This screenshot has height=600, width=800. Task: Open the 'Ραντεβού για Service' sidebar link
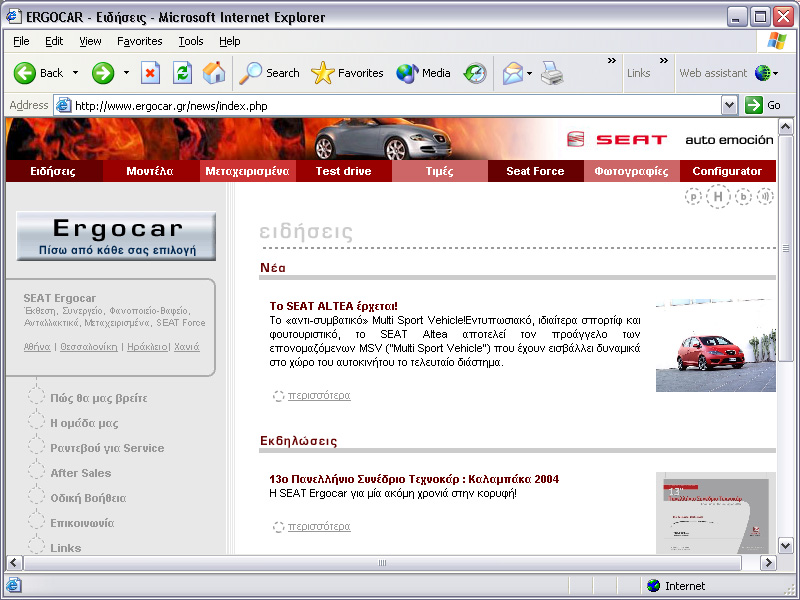(x=107, y=448)
